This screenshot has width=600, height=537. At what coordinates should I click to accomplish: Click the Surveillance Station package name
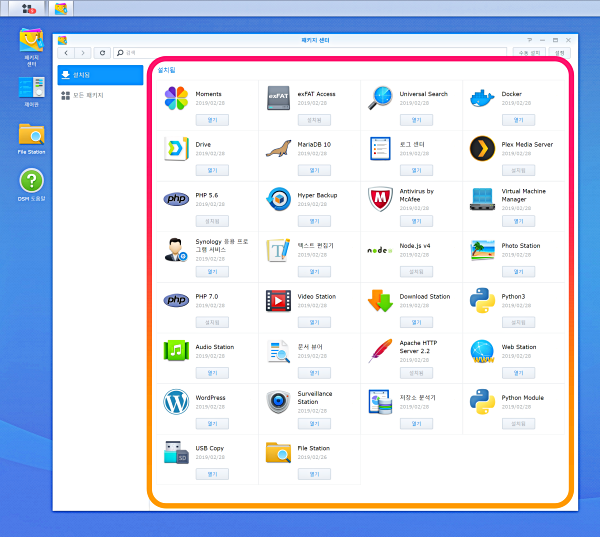click(315, 398)
